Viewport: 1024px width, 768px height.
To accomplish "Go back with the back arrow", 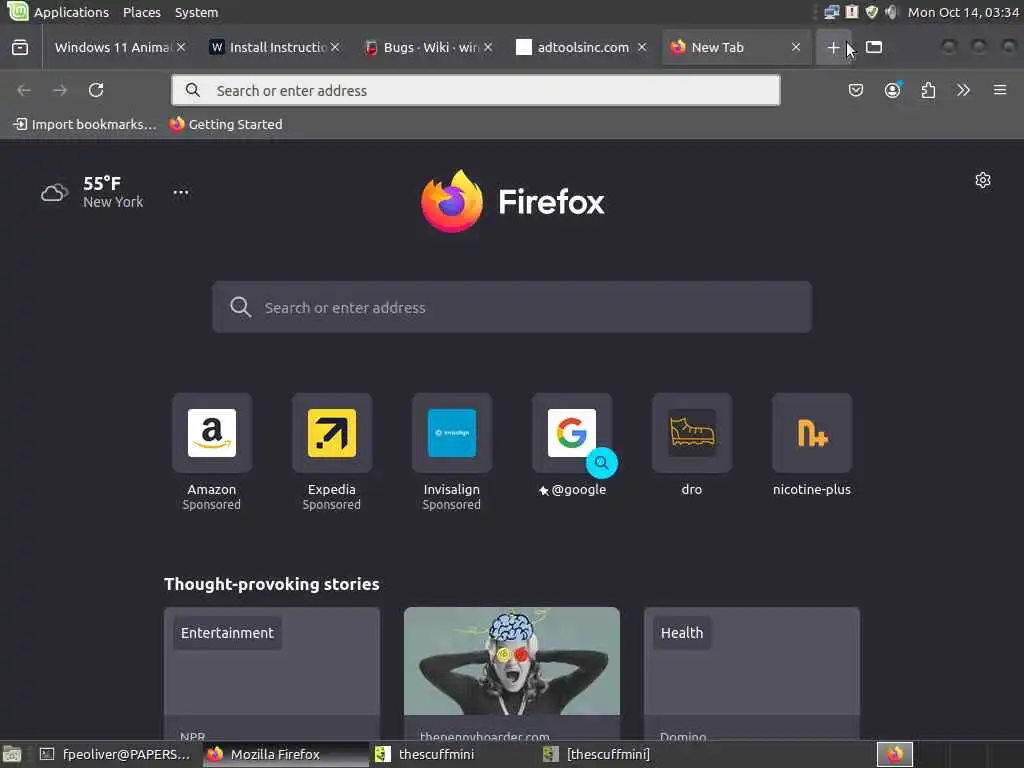I will coord(24,90).
